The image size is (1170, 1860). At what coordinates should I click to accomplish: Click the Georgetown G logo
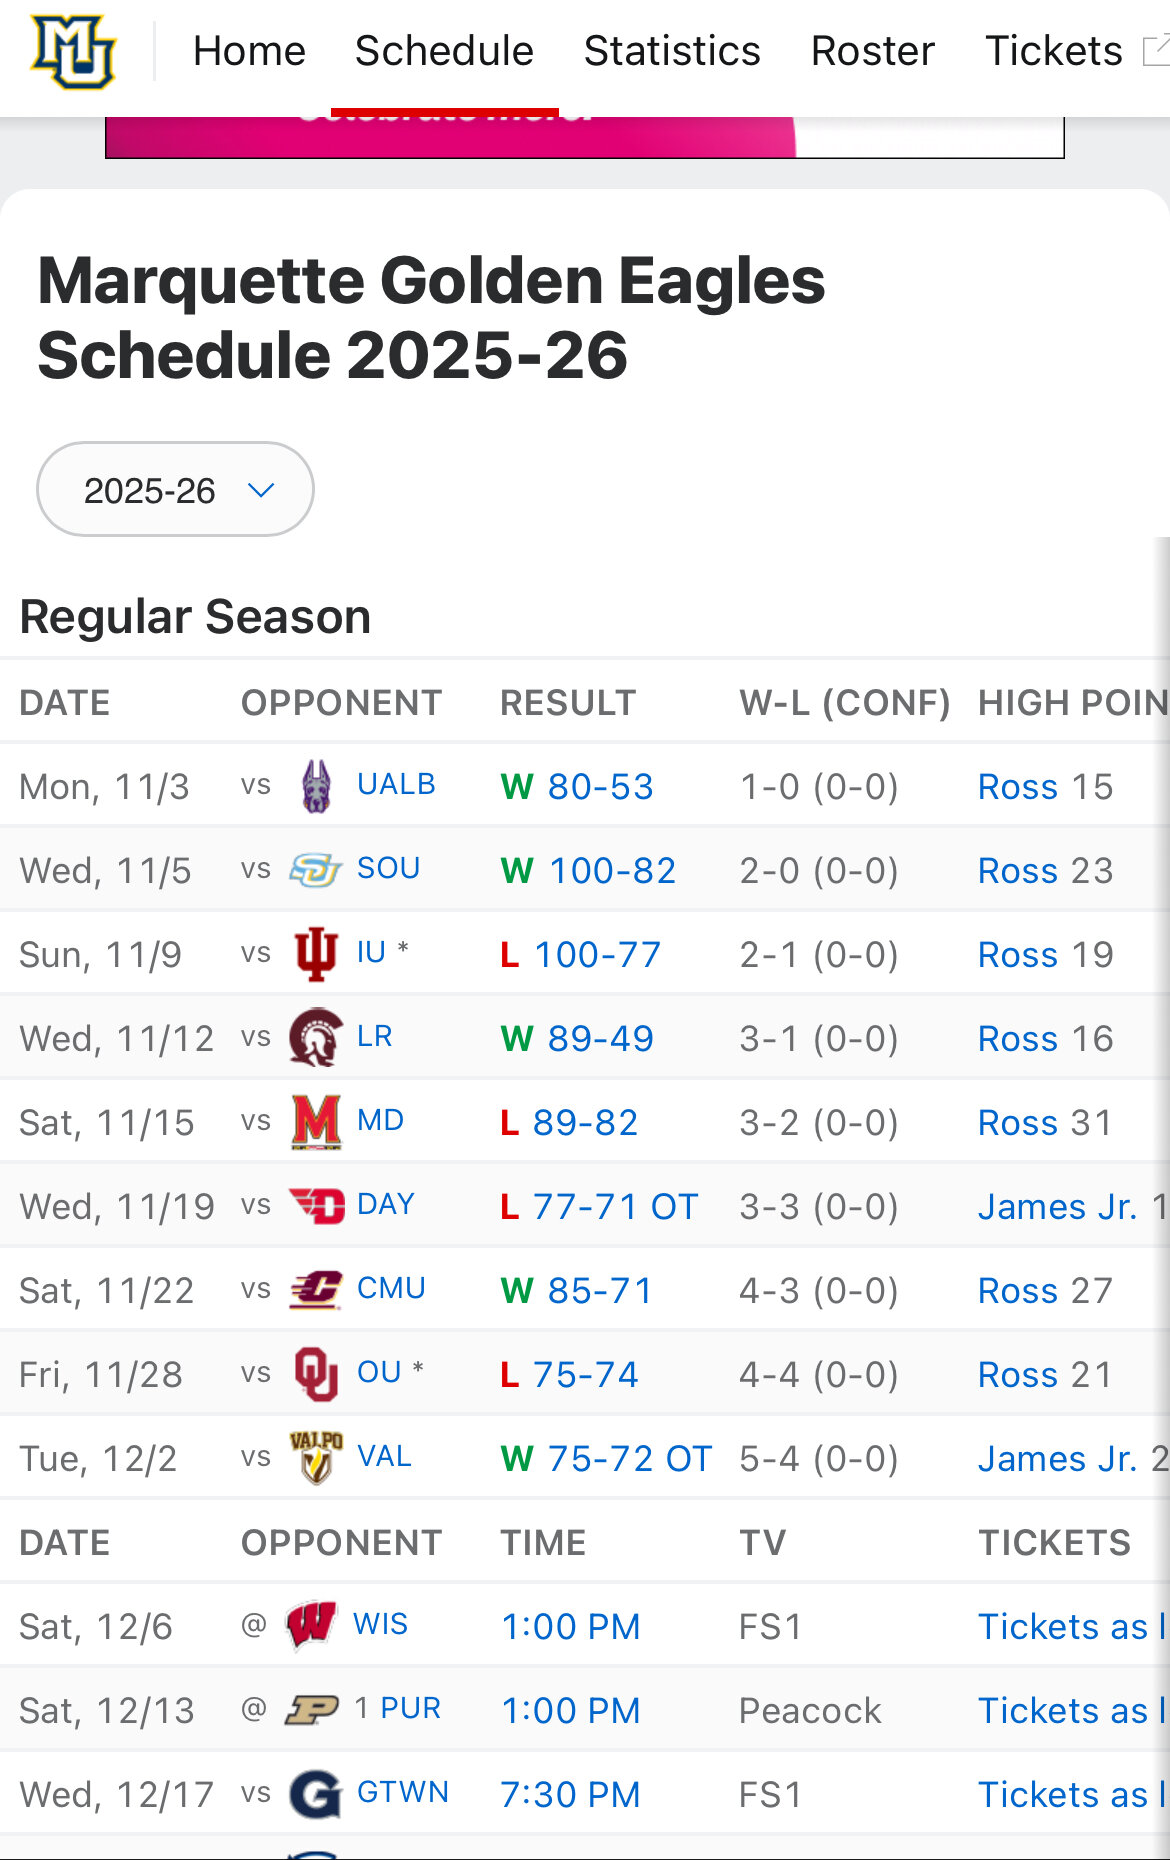tap(315, 1794)
